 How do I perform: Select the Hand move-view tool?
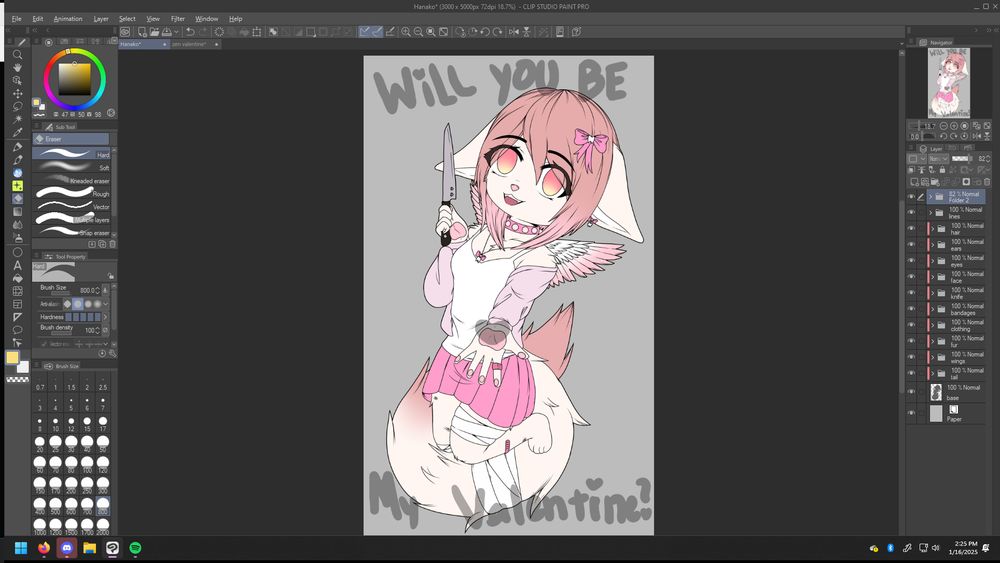17,68
